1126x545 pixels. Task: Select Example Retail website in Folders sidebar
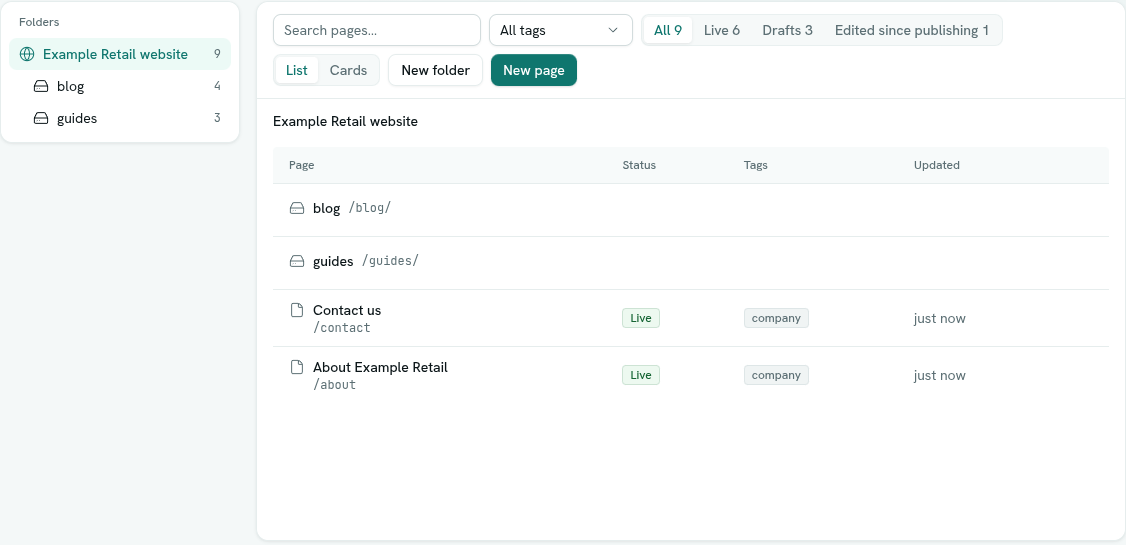(x=120, y=54)
